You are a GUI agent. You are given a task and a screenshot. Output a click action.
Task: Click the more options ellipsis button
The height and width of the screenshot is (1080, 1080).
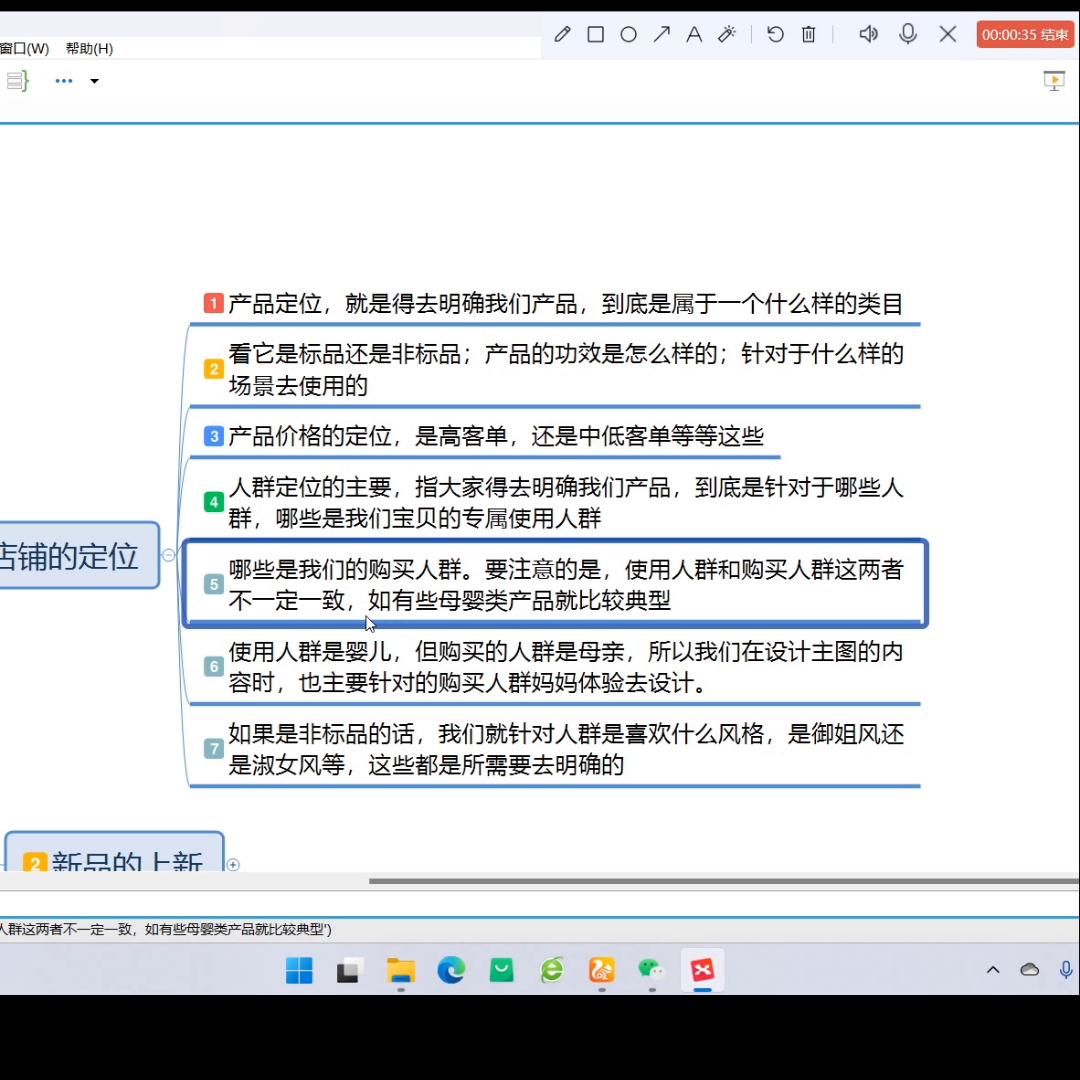(x=64, y=81)
